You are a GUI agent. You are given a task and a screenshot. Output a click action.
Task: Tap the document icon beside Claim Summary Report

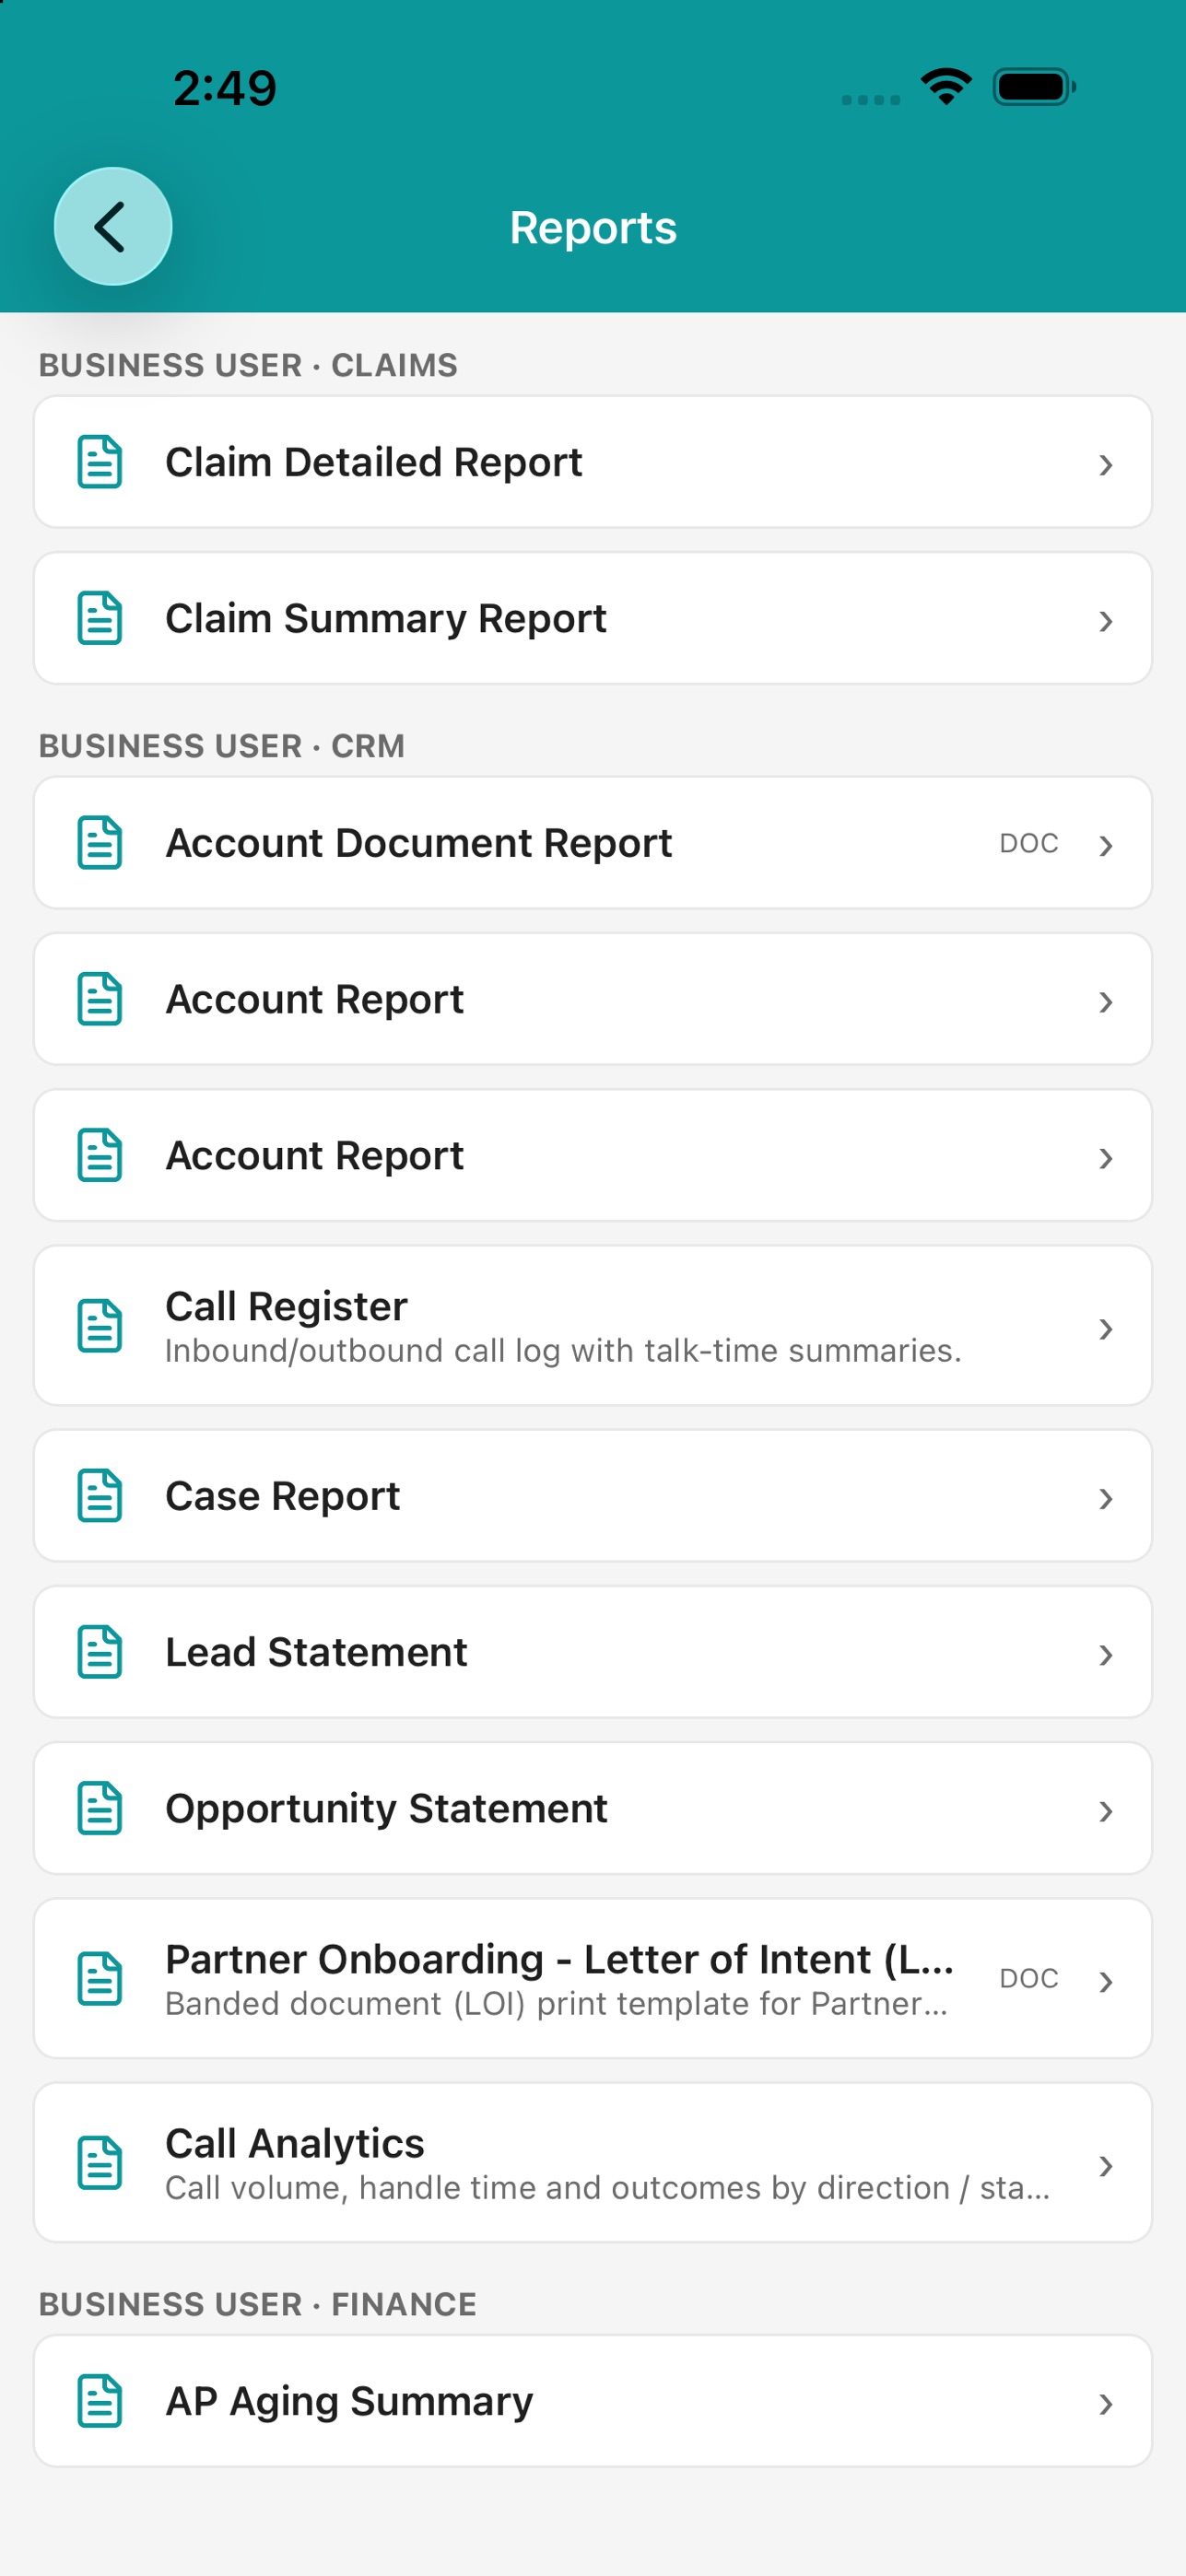tap(100, 618)
